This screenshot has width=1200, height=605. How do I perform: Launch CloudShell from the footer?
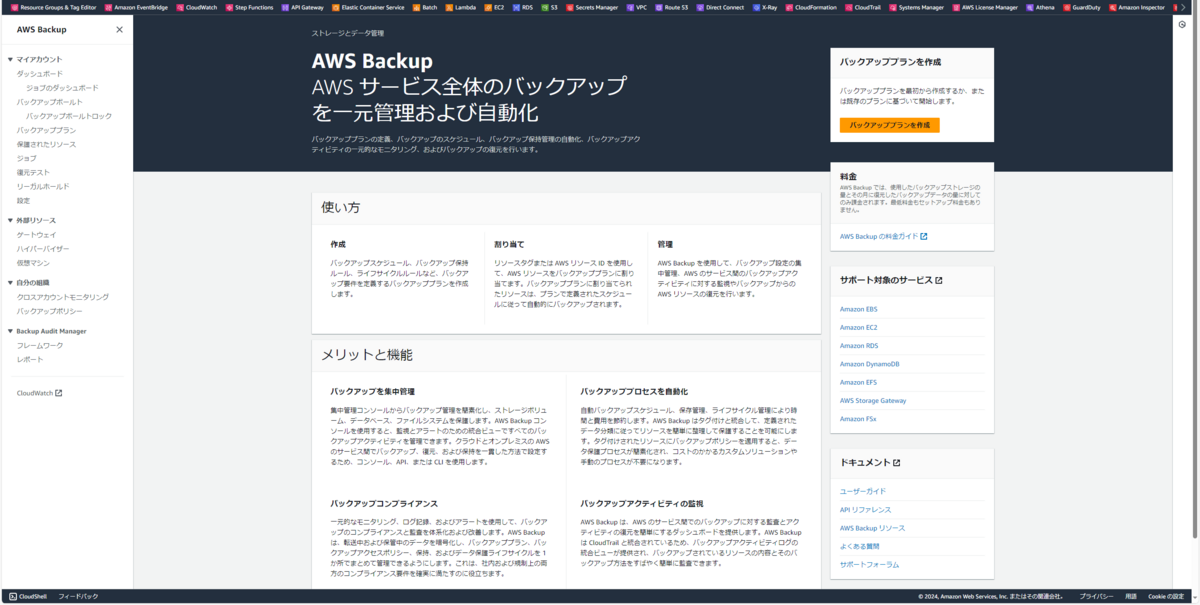pyautogui.click(x=28, y=596)
